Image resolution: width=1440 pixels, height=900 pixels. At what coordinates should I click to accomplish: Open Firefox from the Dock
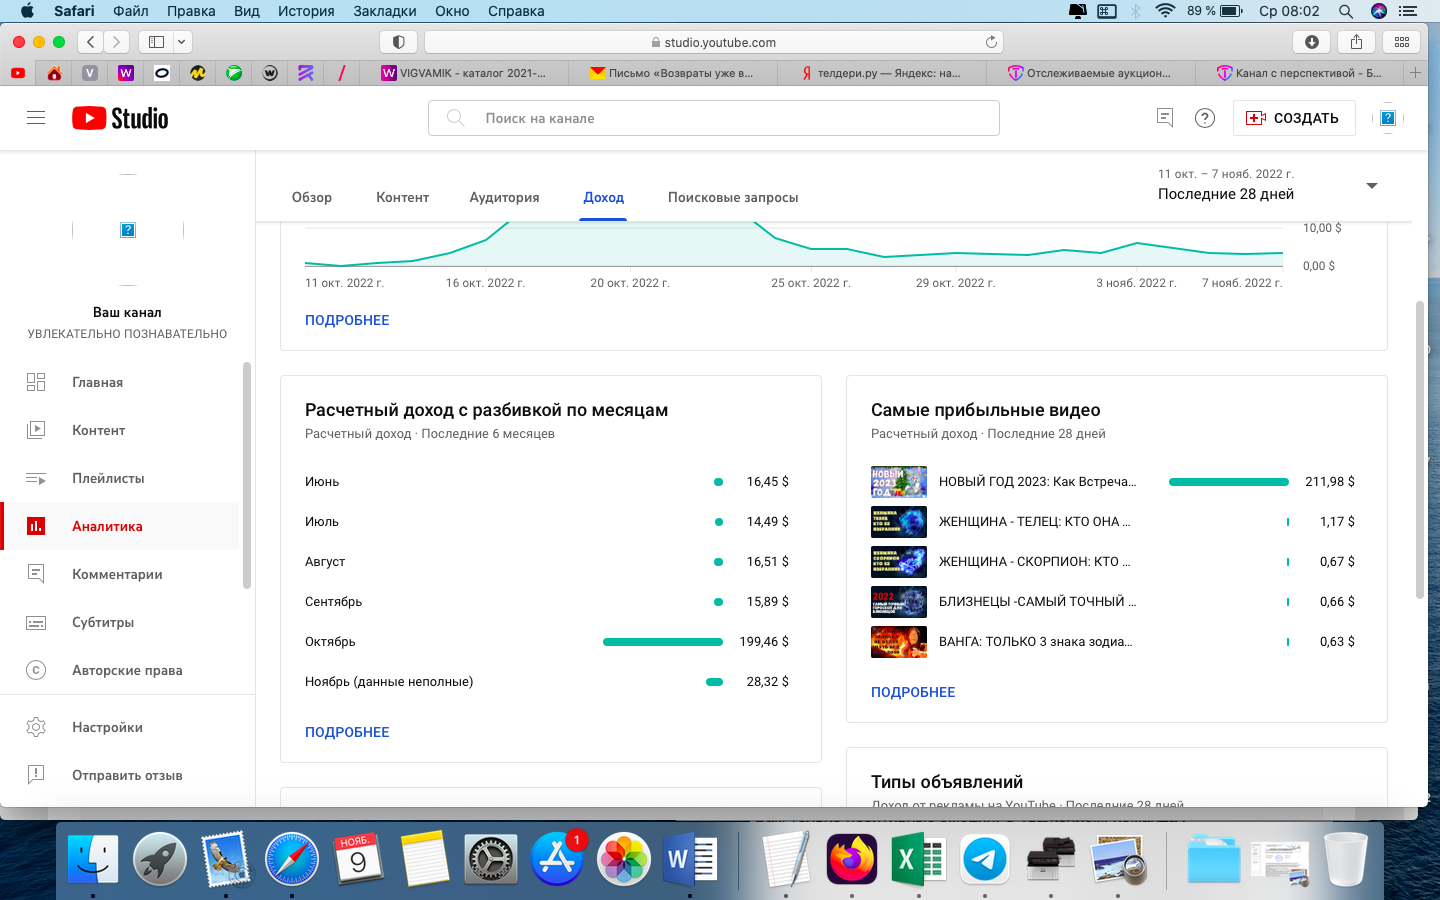pyautogui.click(x=852, y=859)
